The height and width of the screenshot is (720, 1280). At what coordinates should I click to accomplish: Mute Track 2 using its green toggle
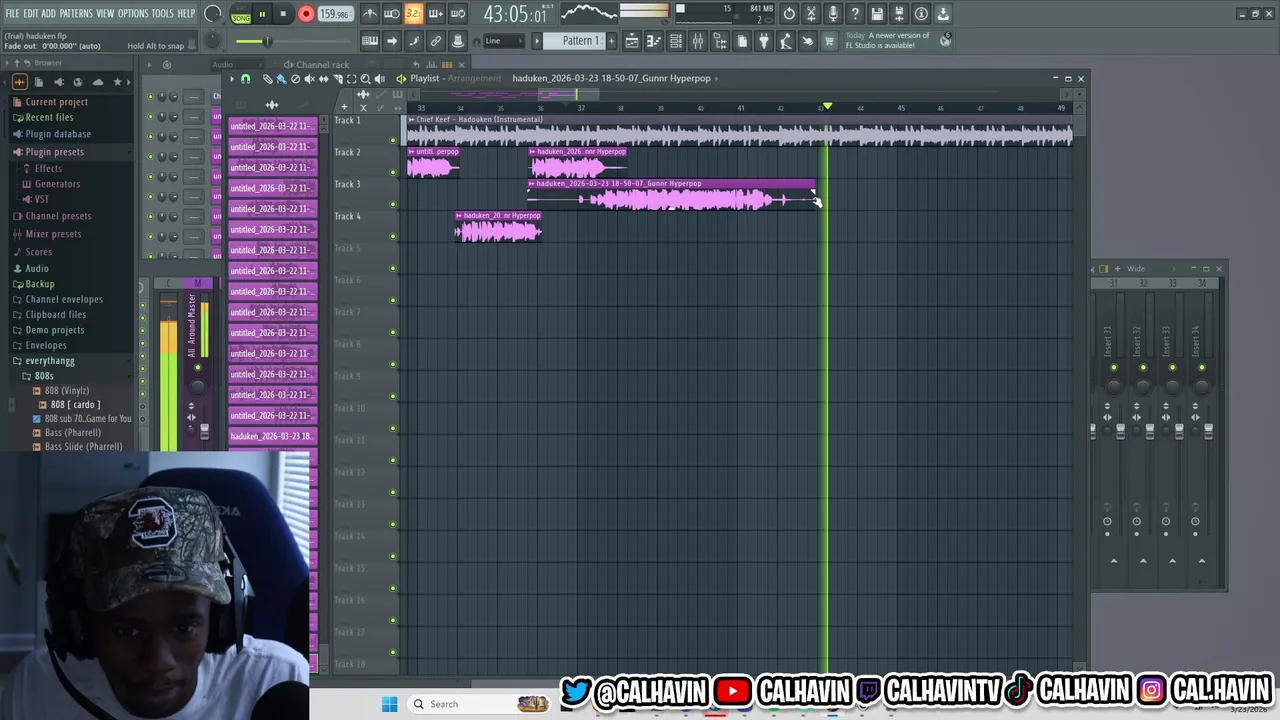click(x=393, y=172)
